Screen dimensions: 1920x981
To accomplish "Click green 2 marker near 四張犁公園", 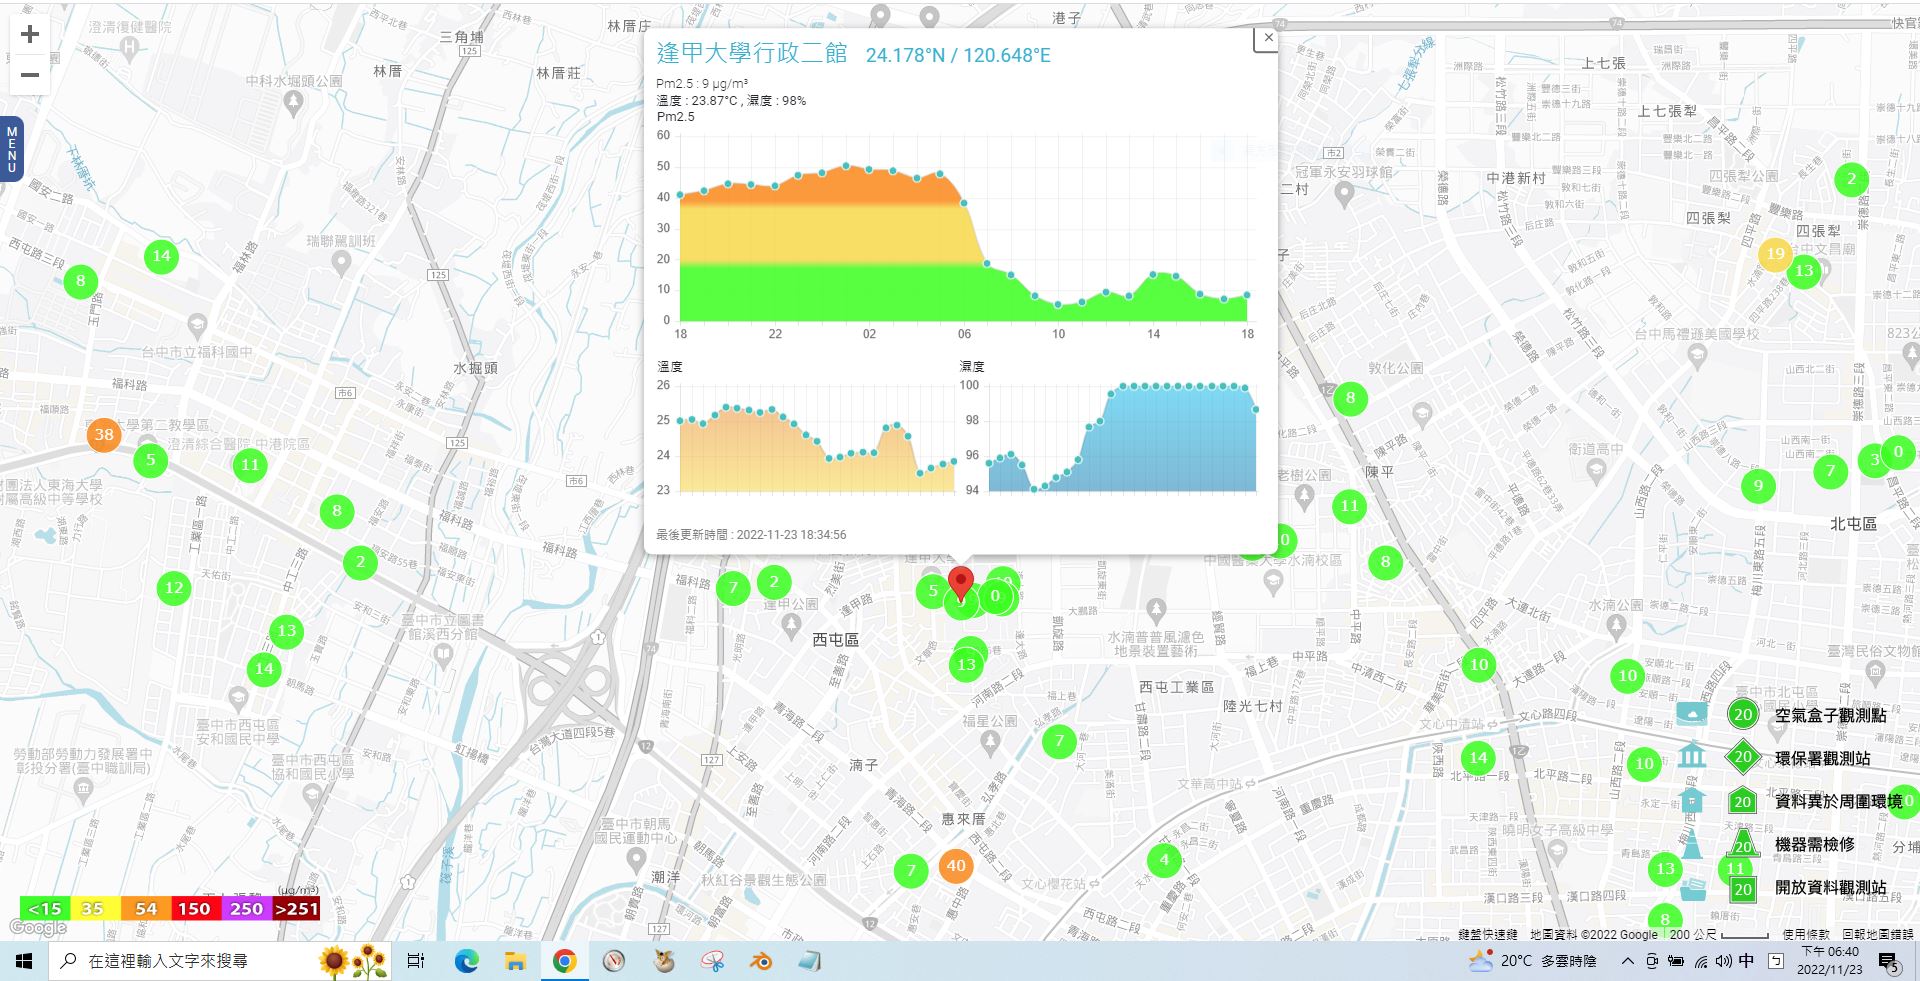I will 1851,179.
